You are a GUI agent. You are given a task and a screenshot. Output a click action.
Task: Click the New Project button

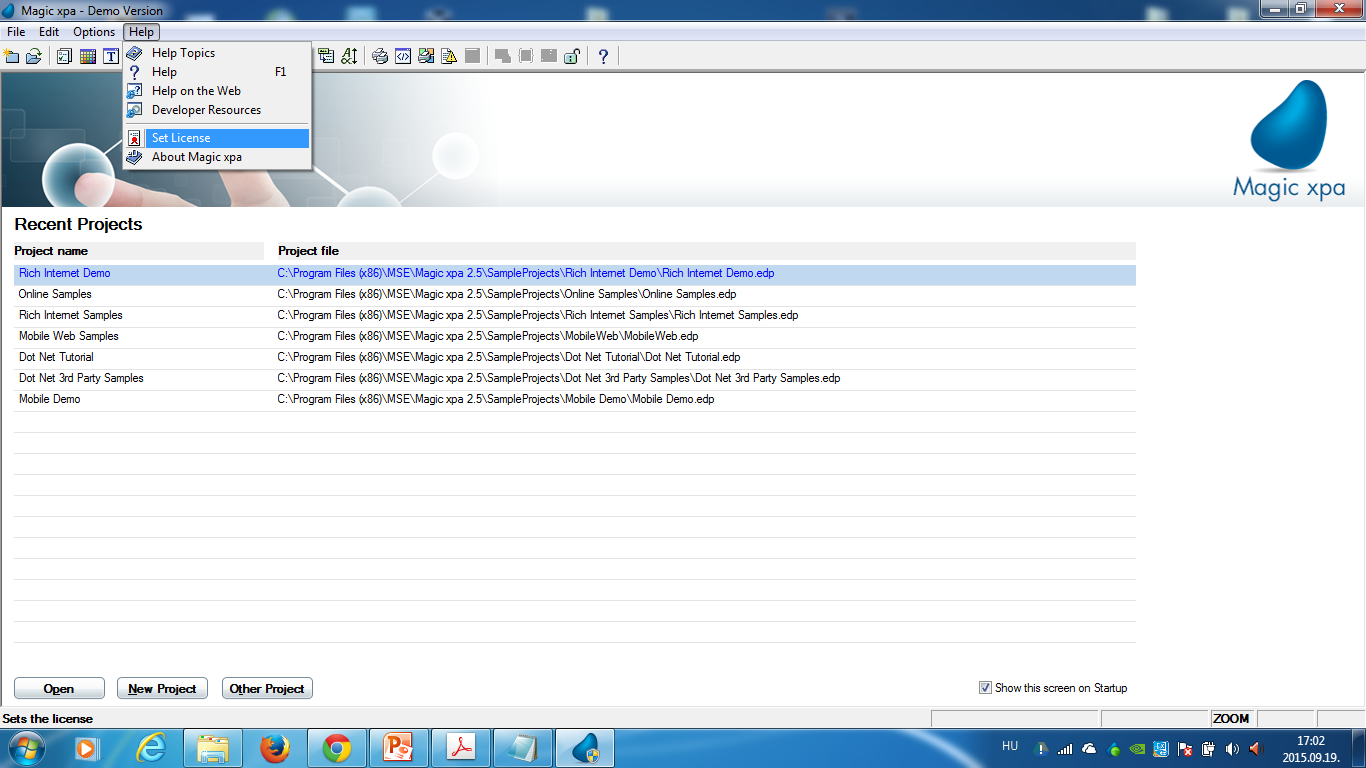pyautogui.click(x=162, y=688)
